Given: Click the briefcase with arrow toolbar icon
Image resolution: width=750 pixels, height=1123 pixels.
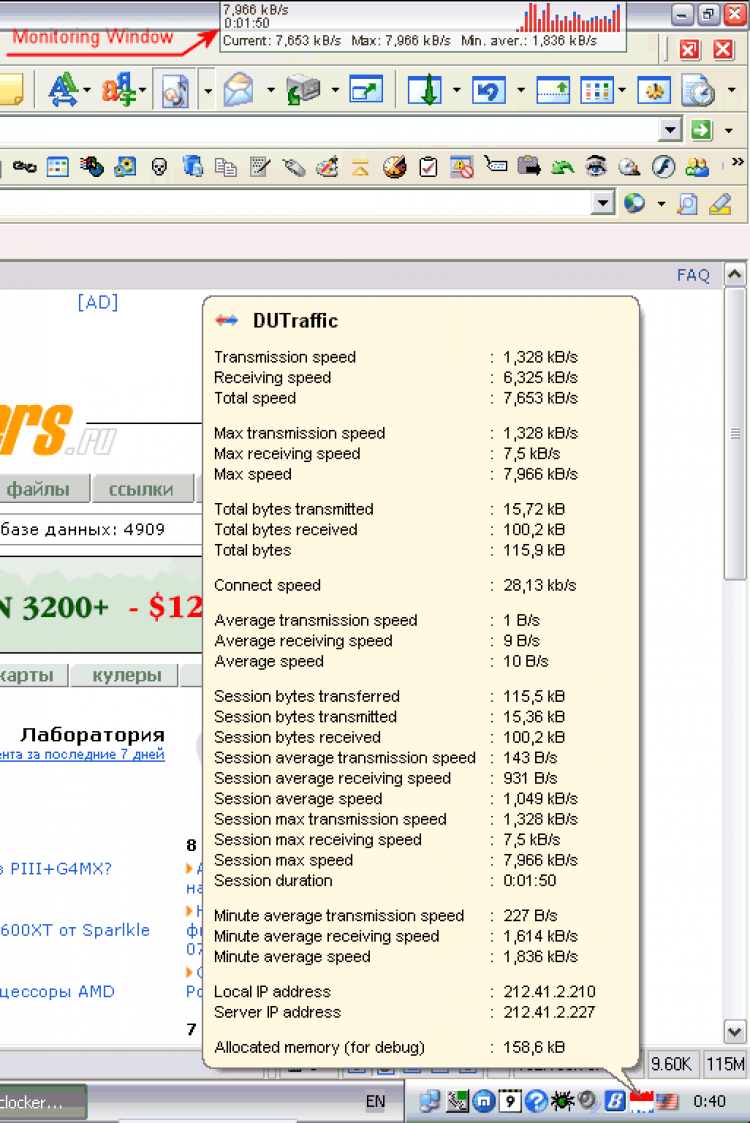Looking at the screenshot, I should tap(529, 167).
